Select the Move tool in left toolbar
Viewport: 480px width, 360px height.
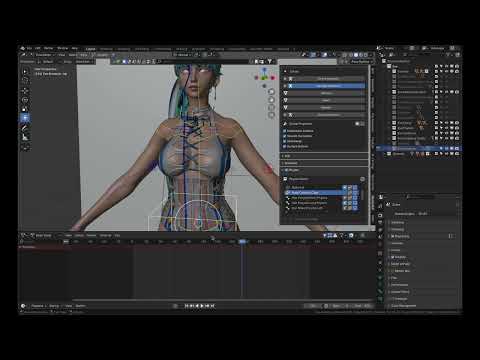25,91
